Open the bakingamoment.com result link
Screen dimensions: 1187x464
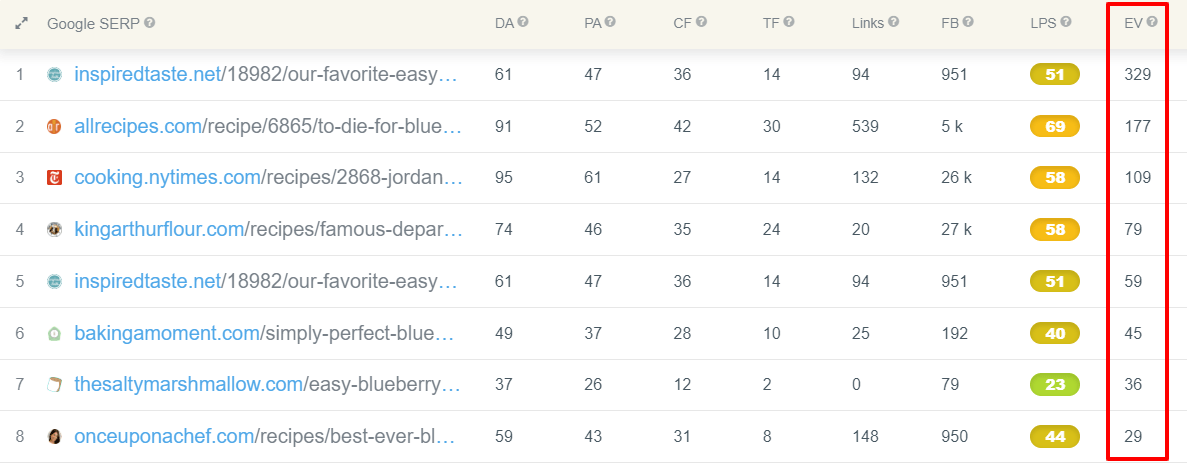[x=264, y=333]
